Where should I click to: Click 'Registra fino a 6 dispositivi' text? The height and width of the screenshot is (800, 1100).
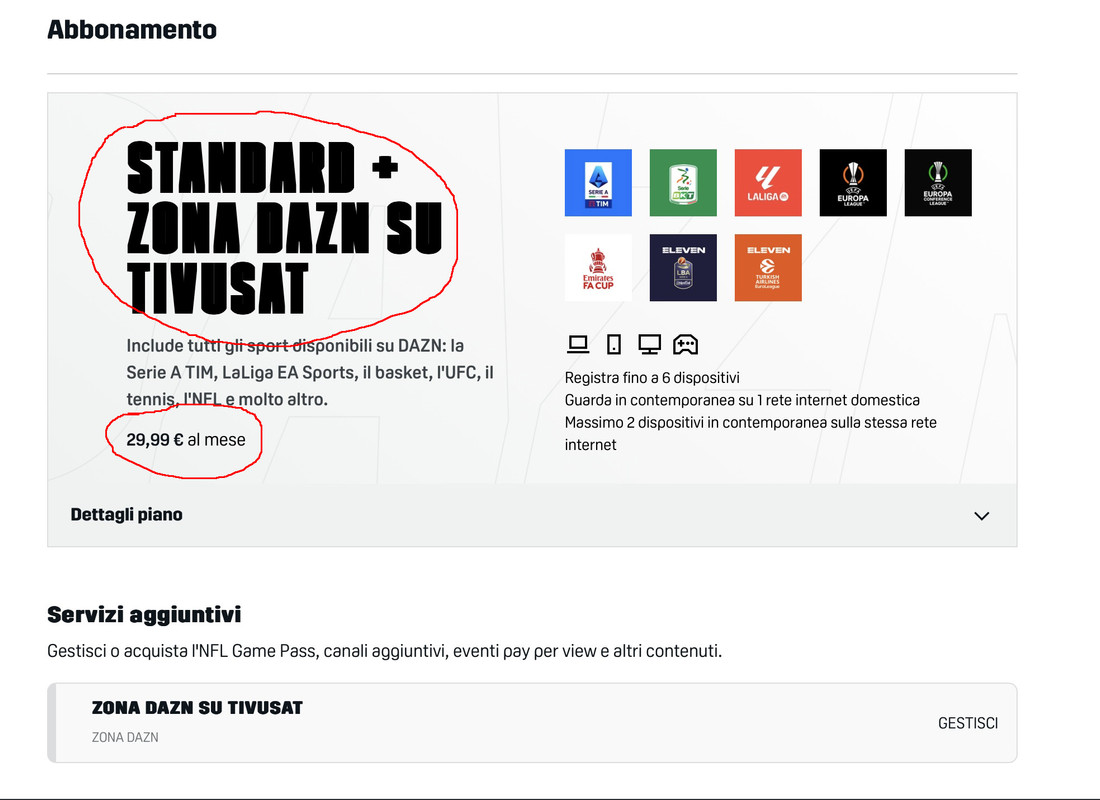(x=652, y=378)
